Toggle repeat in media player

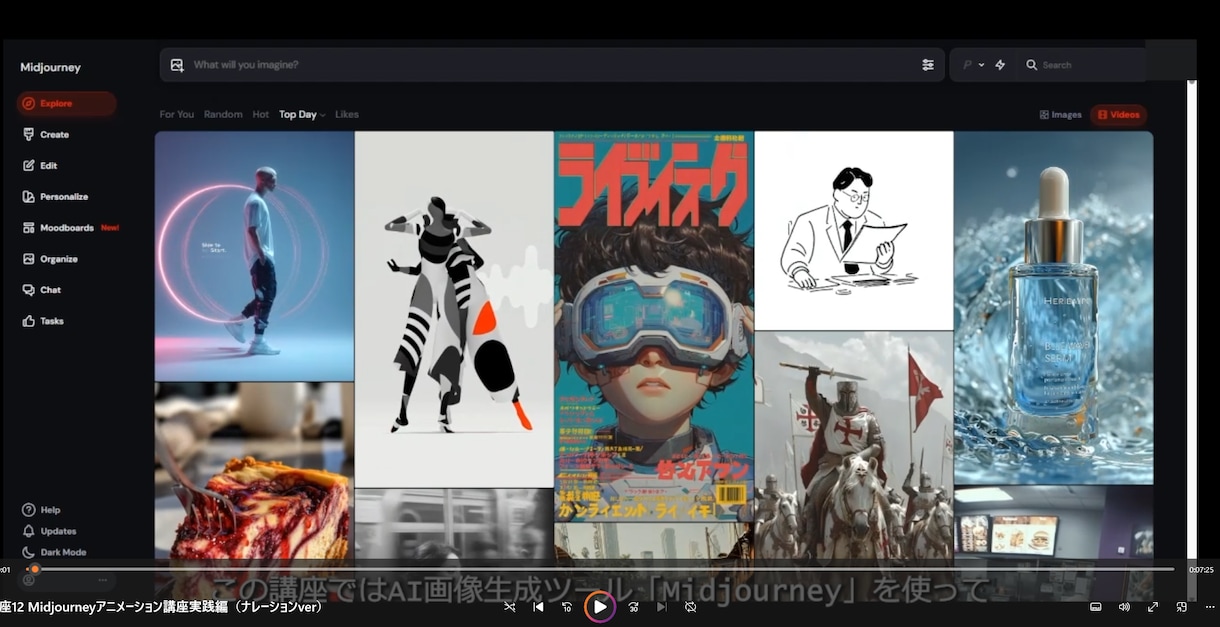[x=690, y=606]
